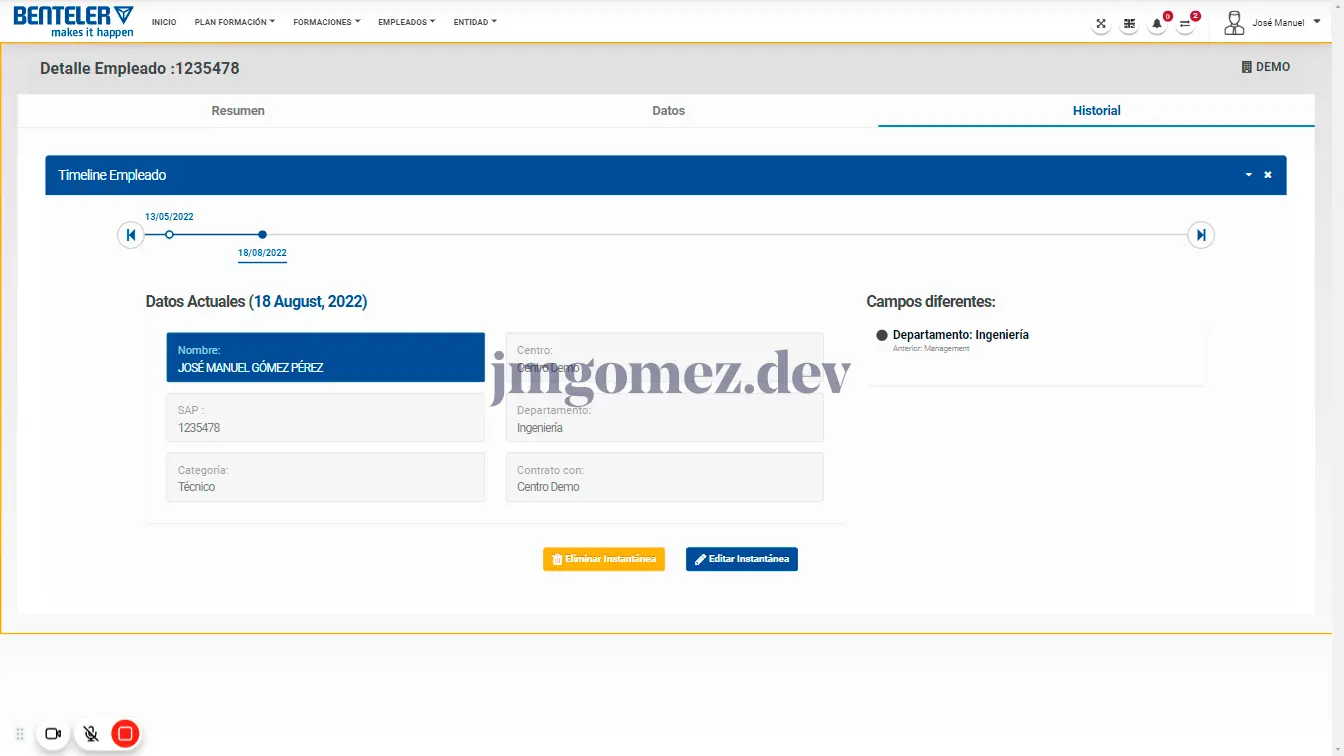Collapse the Timeline Empleado panel caret
This screenshot has height=756, width=1344.
(1248, 175)
